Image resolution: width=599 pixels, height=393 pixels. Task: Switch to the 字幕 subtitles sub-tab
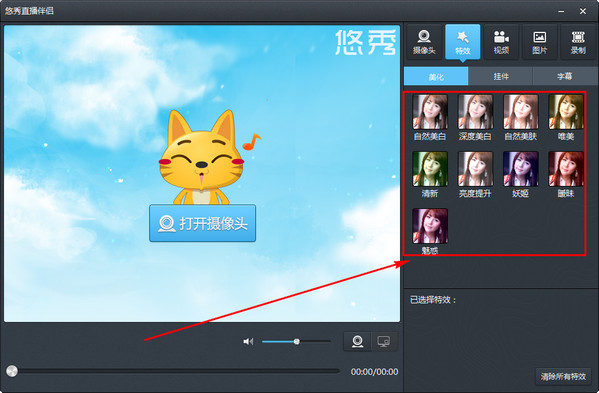pyautogui.click(x=565, y=76)
